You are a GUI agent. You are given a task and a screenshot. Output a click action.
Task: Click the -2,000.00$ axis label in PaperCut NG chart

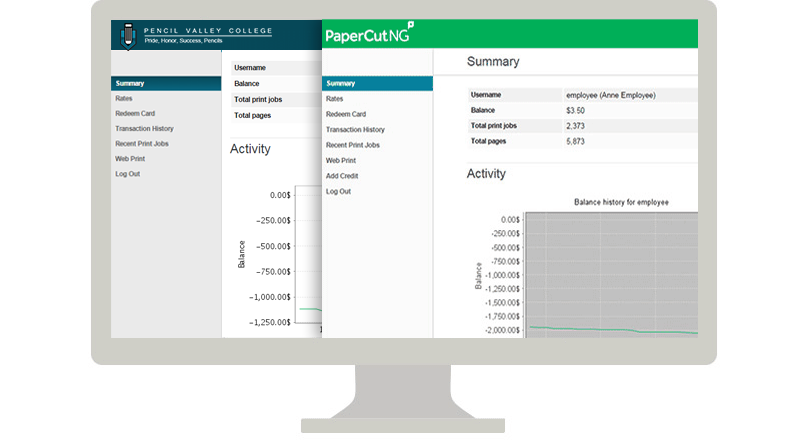point(502,330)
